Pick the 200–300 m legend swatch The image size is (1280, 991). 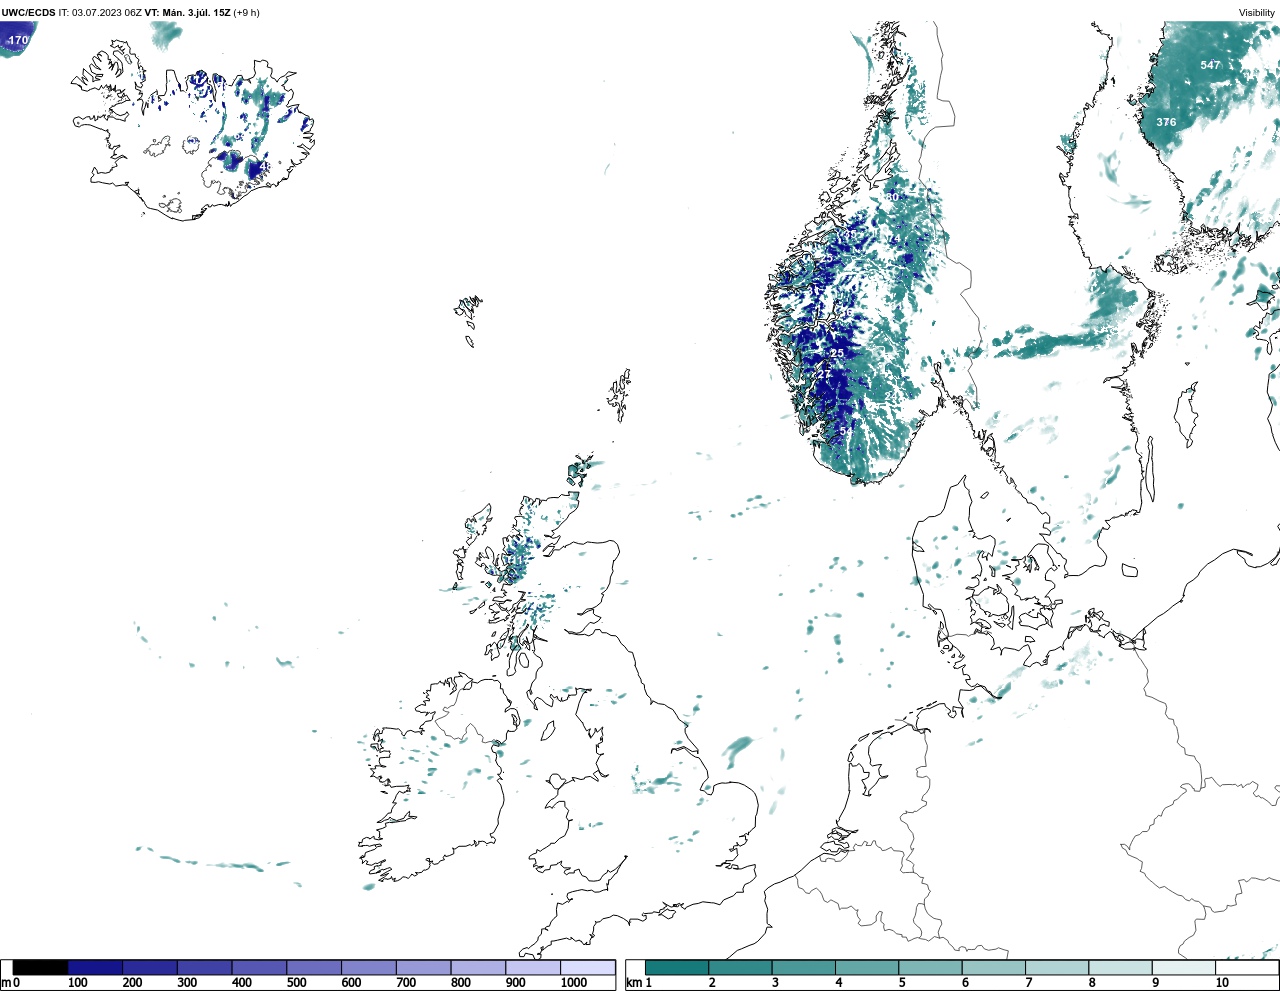point(150,967)
